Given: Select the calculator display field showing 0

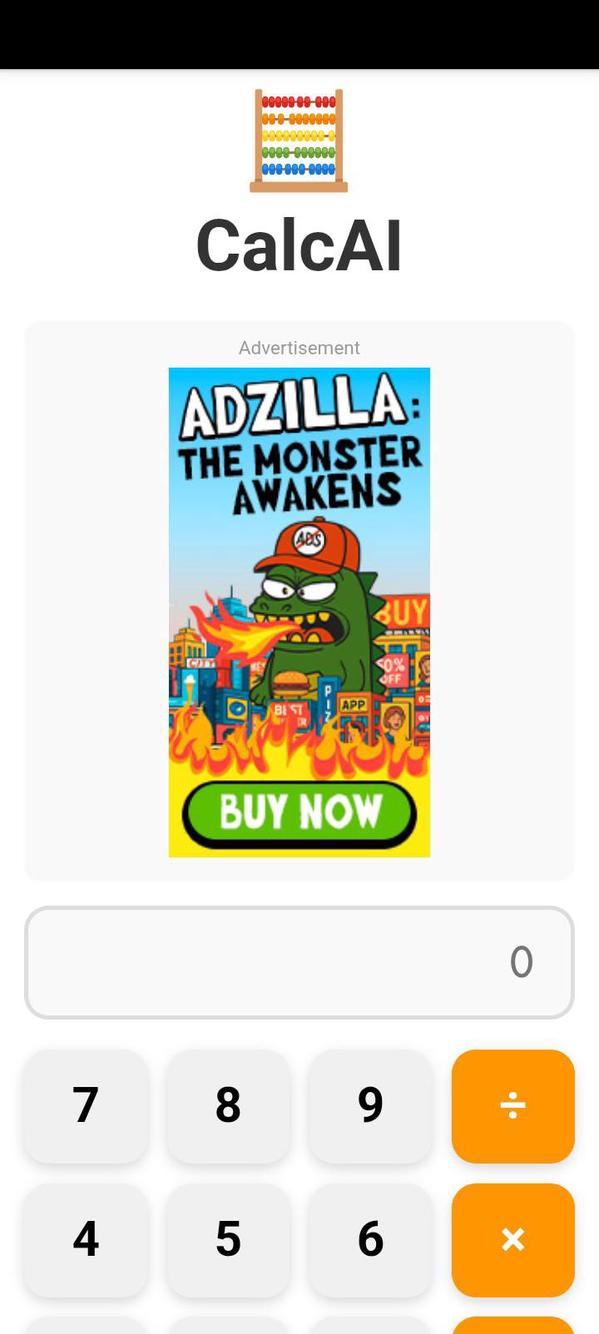Looking at the screenshot, I should (299, 962).
